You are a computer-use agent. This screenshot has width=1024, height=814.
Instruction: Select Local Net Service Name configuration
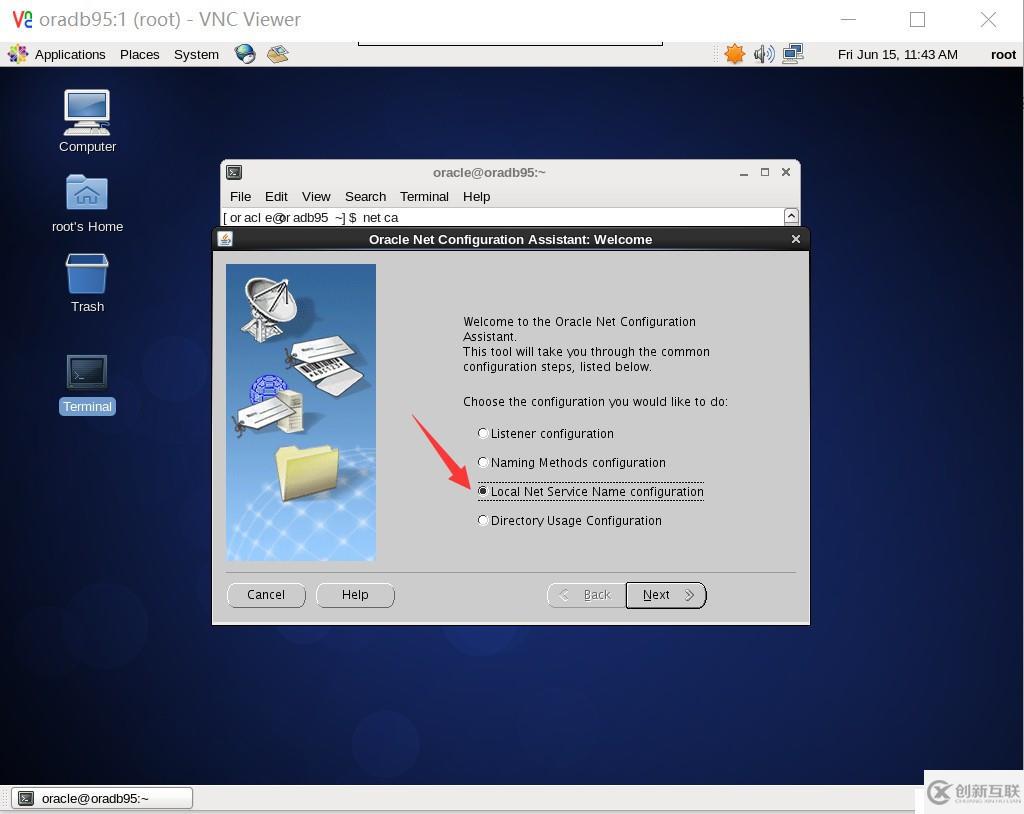click(x=483, y=491)
